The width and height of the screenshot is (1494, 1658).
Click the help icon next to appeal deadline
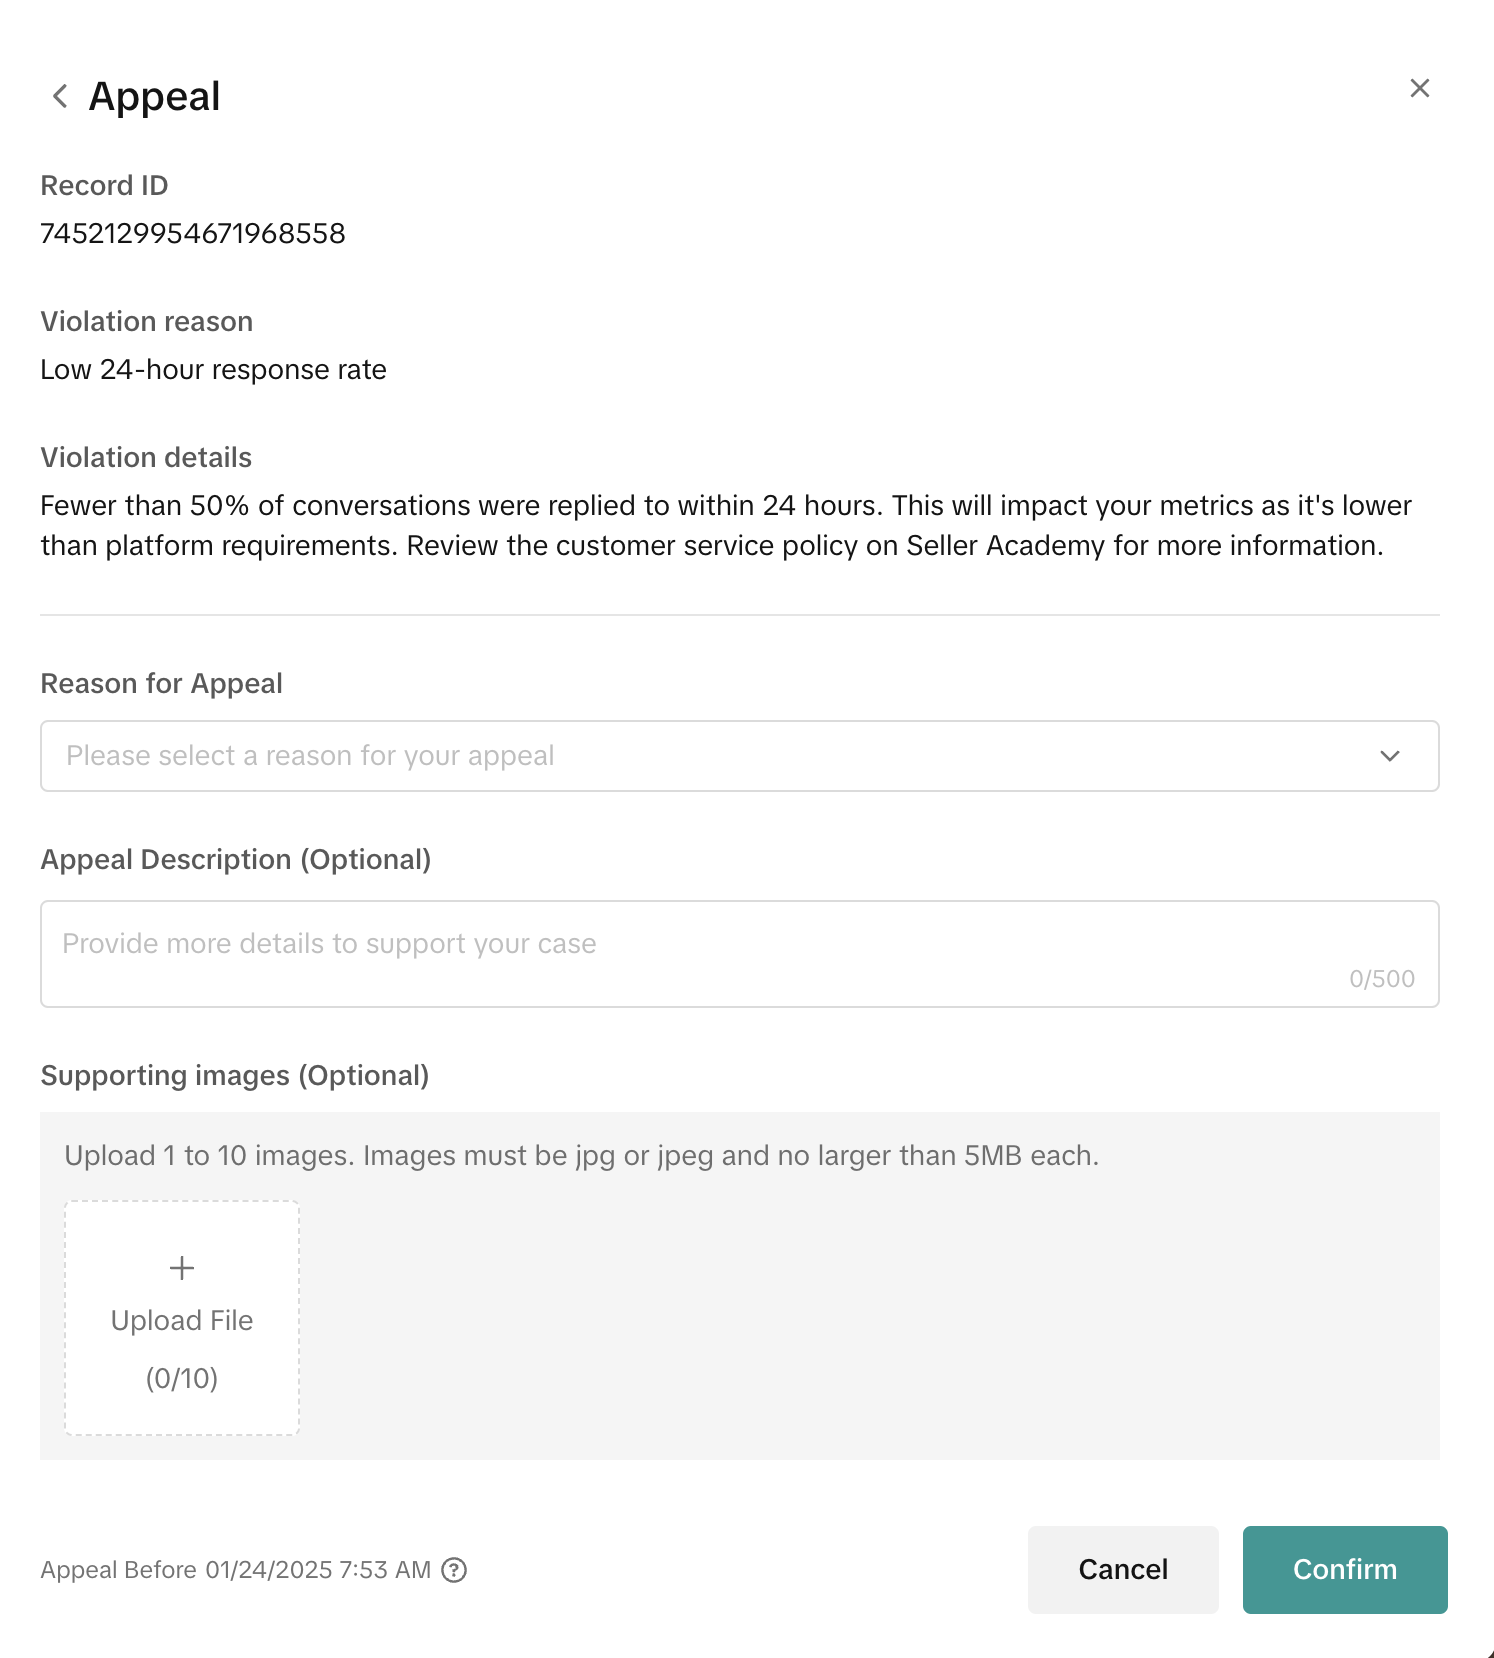(454, 1570)
